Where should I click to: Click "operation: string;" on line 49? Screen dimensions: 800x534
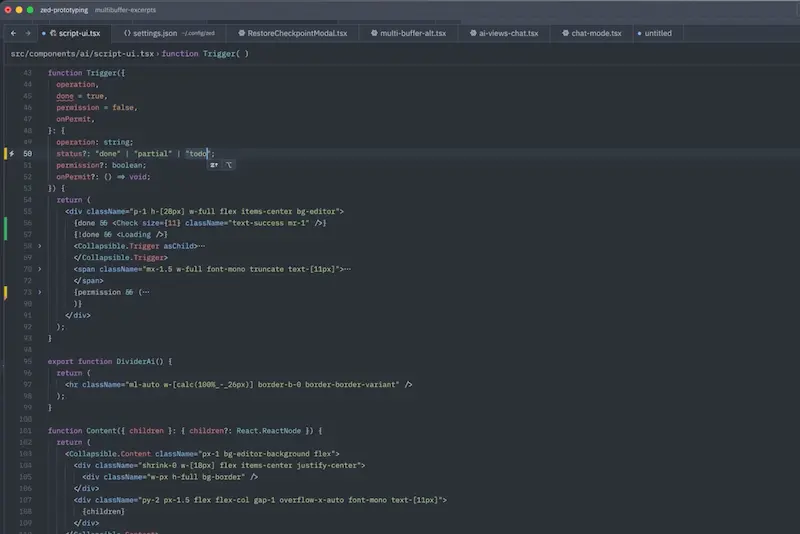tap(95, 142)
